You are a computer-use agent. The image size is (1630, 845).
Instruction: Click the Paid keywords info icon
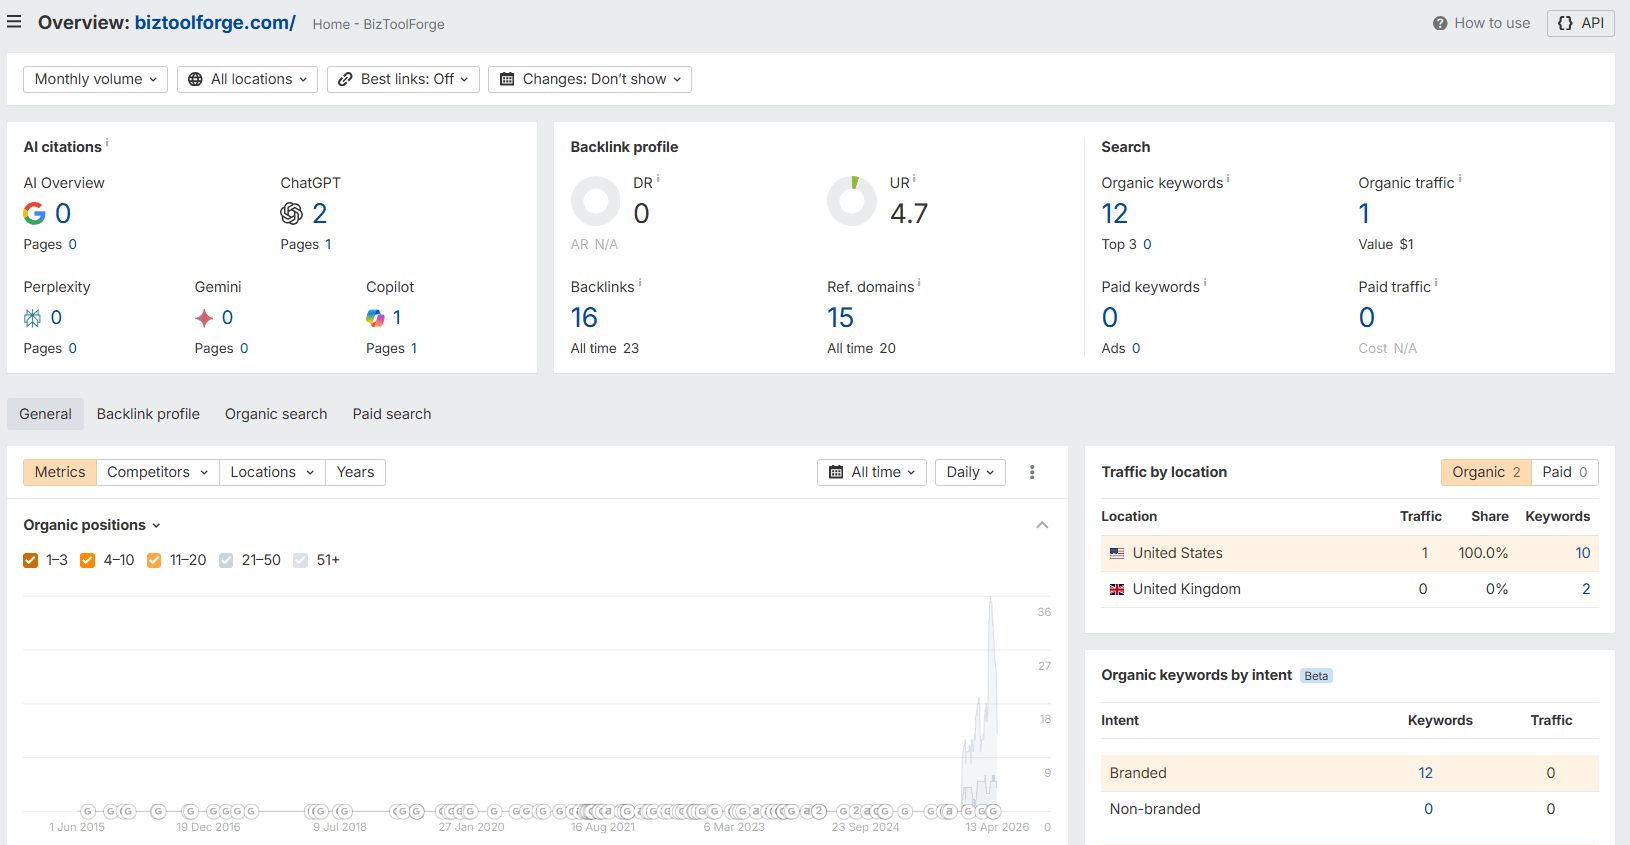click(x=1205, y=283)
